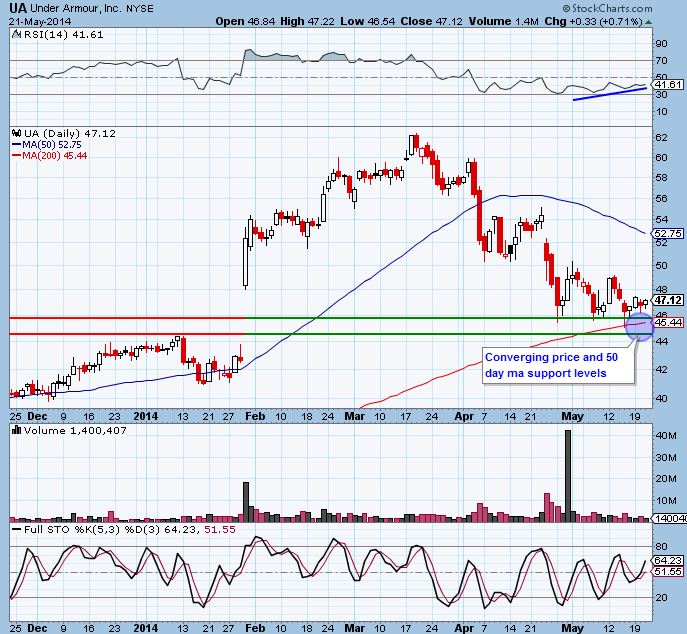Screen dimensions: 687x634
Task: Click the MA(50) 52.75 legend entry
Action: point(47,145)
